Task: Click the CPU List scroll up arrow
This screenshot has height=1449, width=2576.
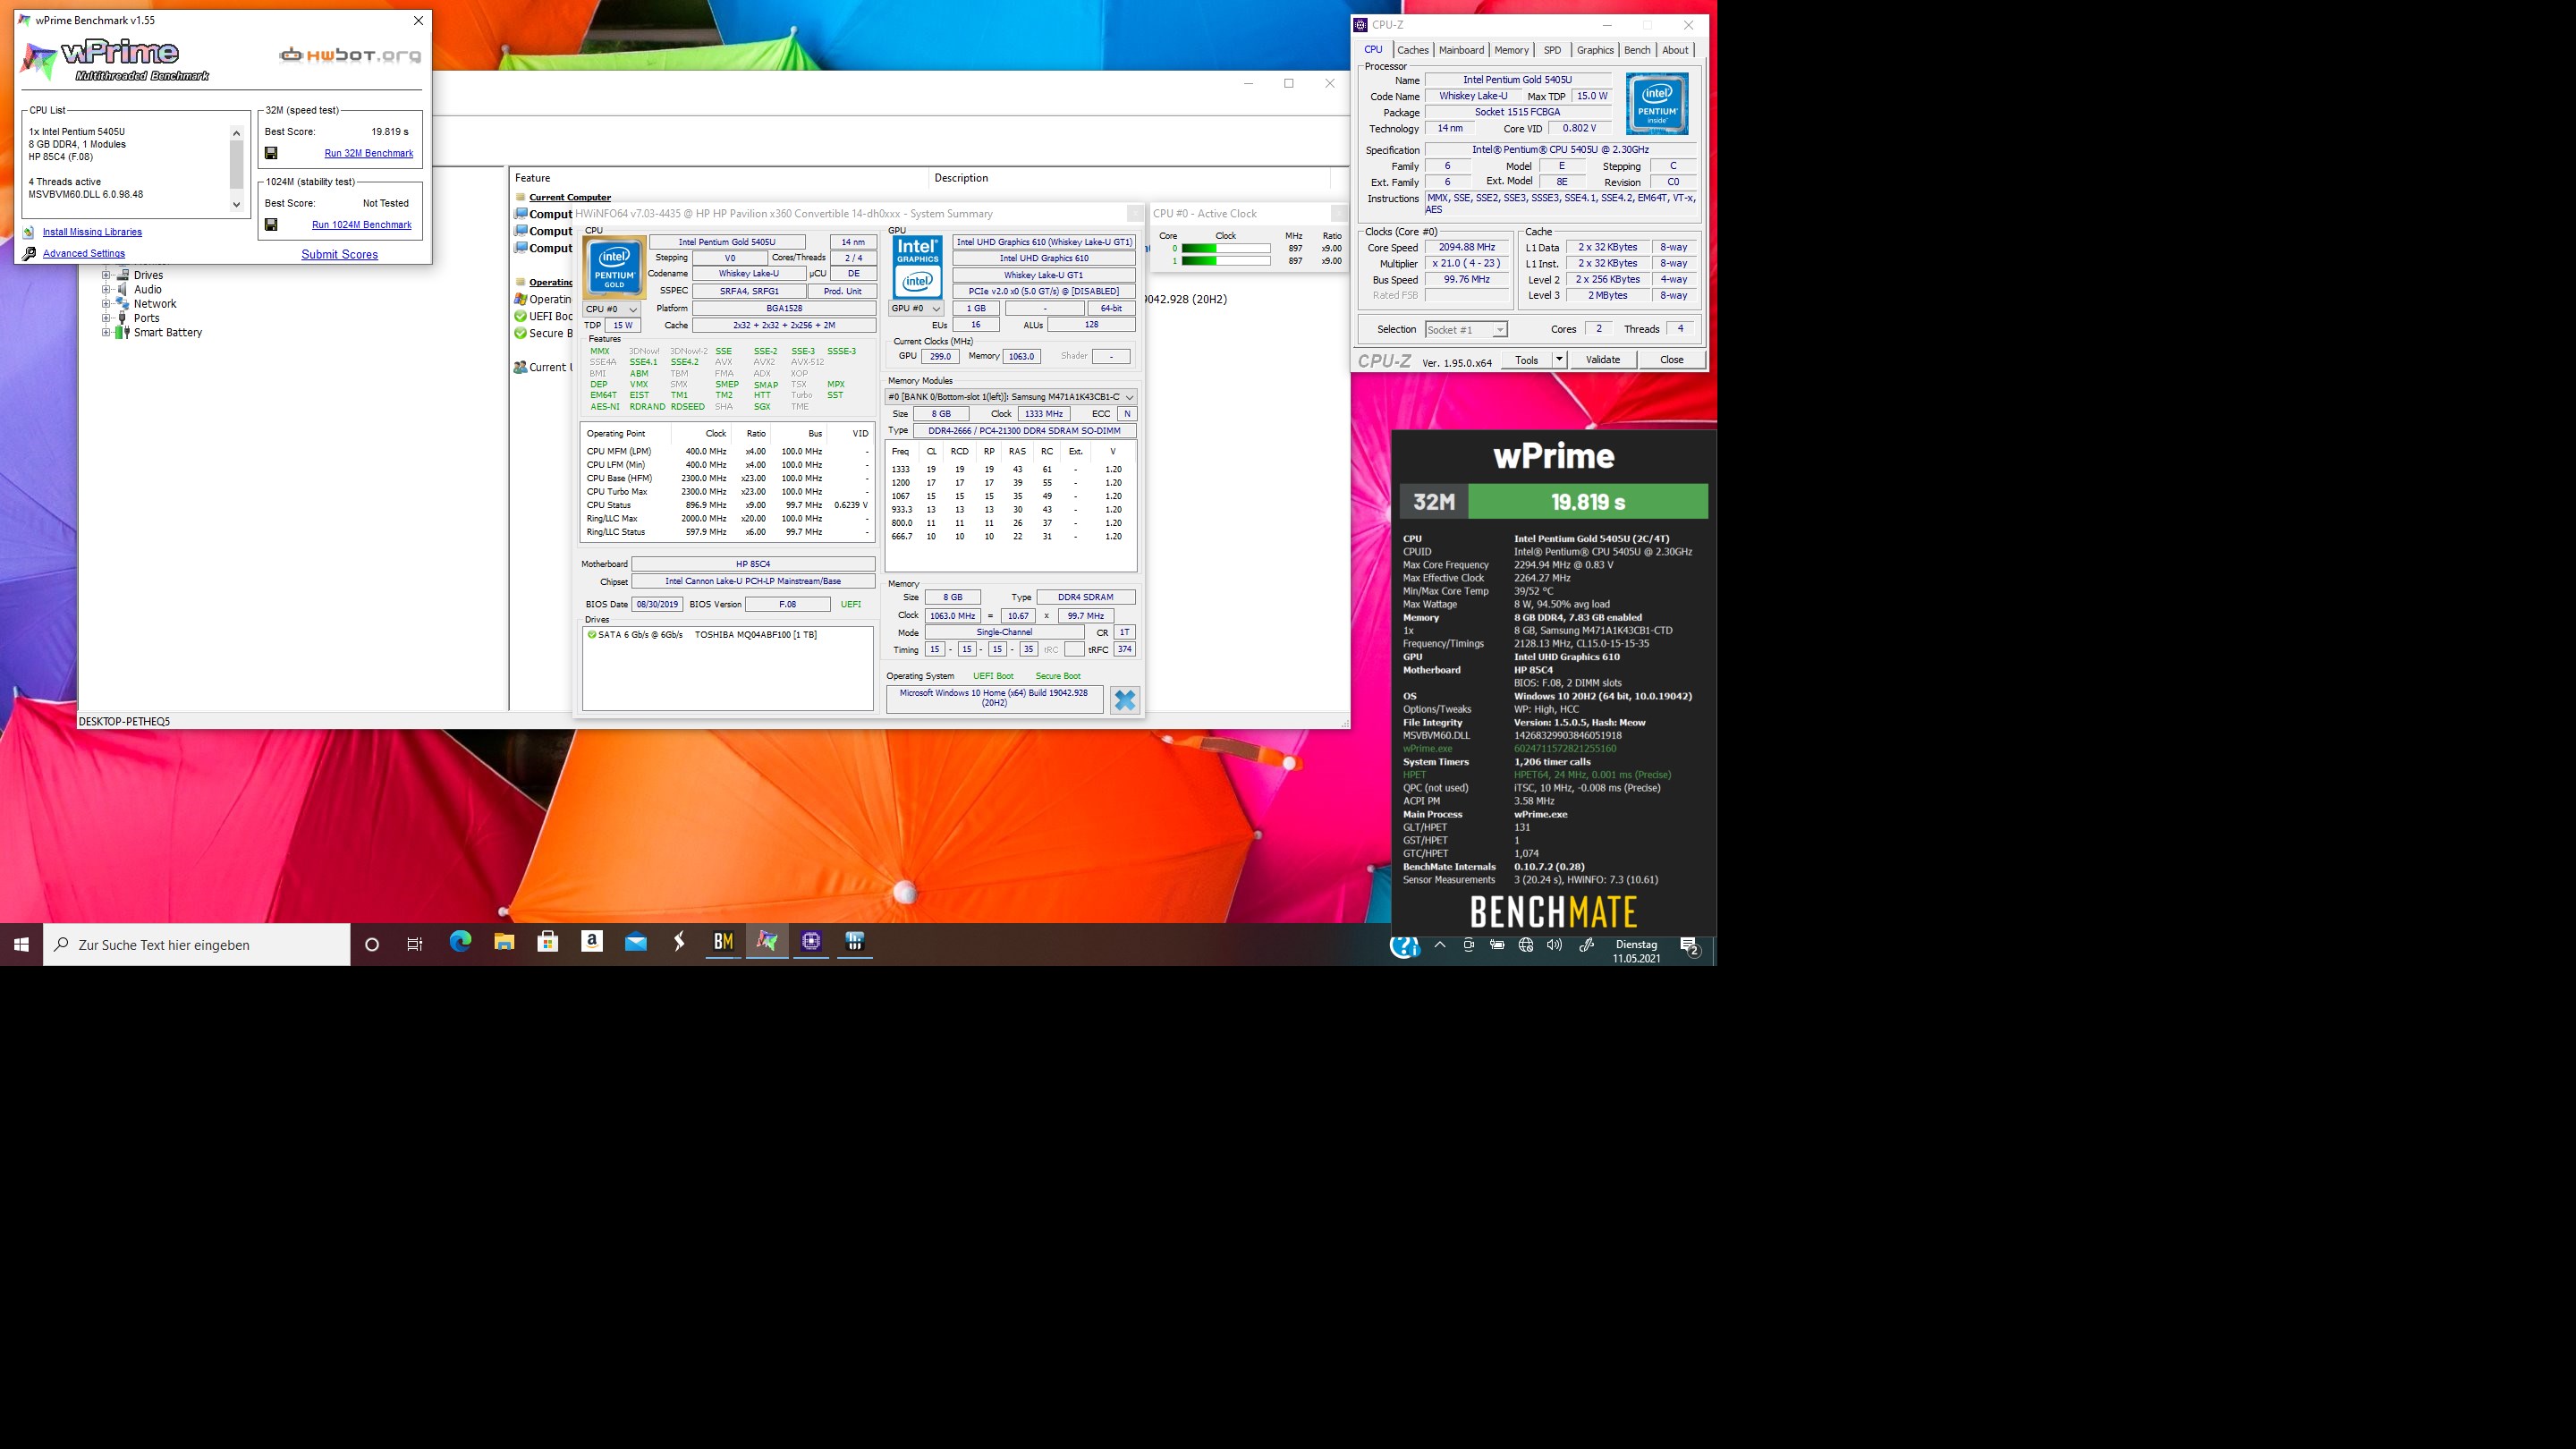Action: tap(237, 132)
